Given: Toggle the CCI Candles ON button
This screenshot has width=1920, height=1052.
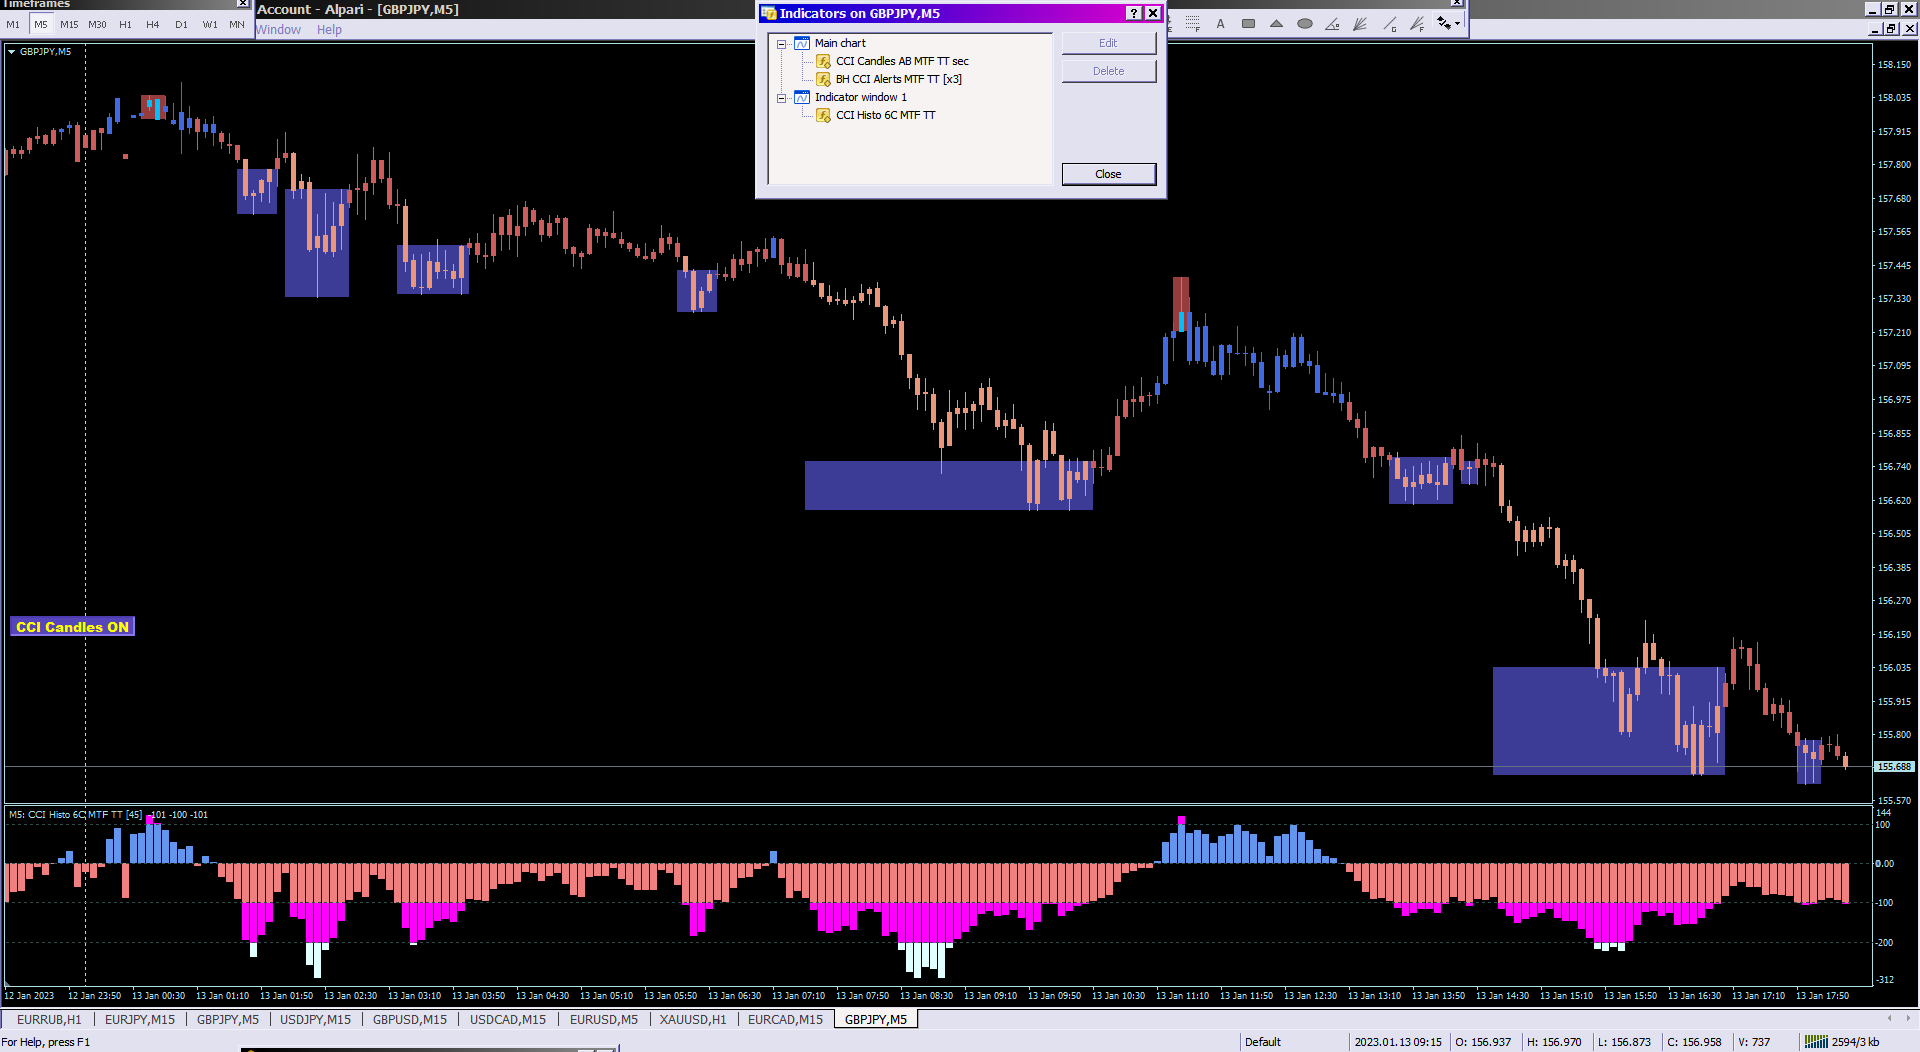Looking at the screenshot, I should point(72,627).
